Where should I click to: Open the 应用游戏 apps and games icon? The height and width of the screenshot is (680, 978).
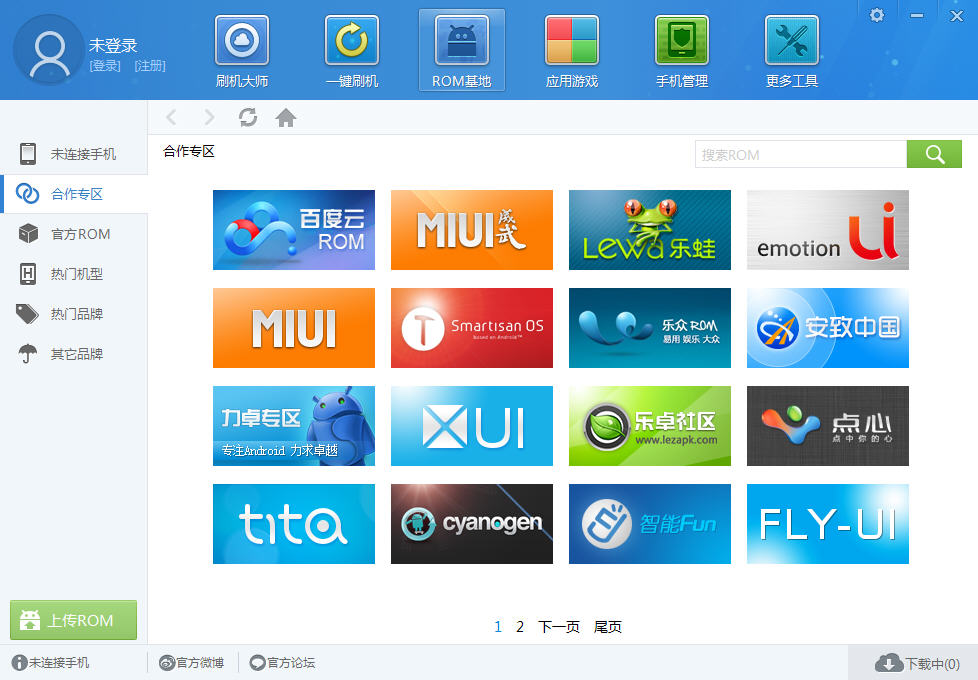coord(572,42)
